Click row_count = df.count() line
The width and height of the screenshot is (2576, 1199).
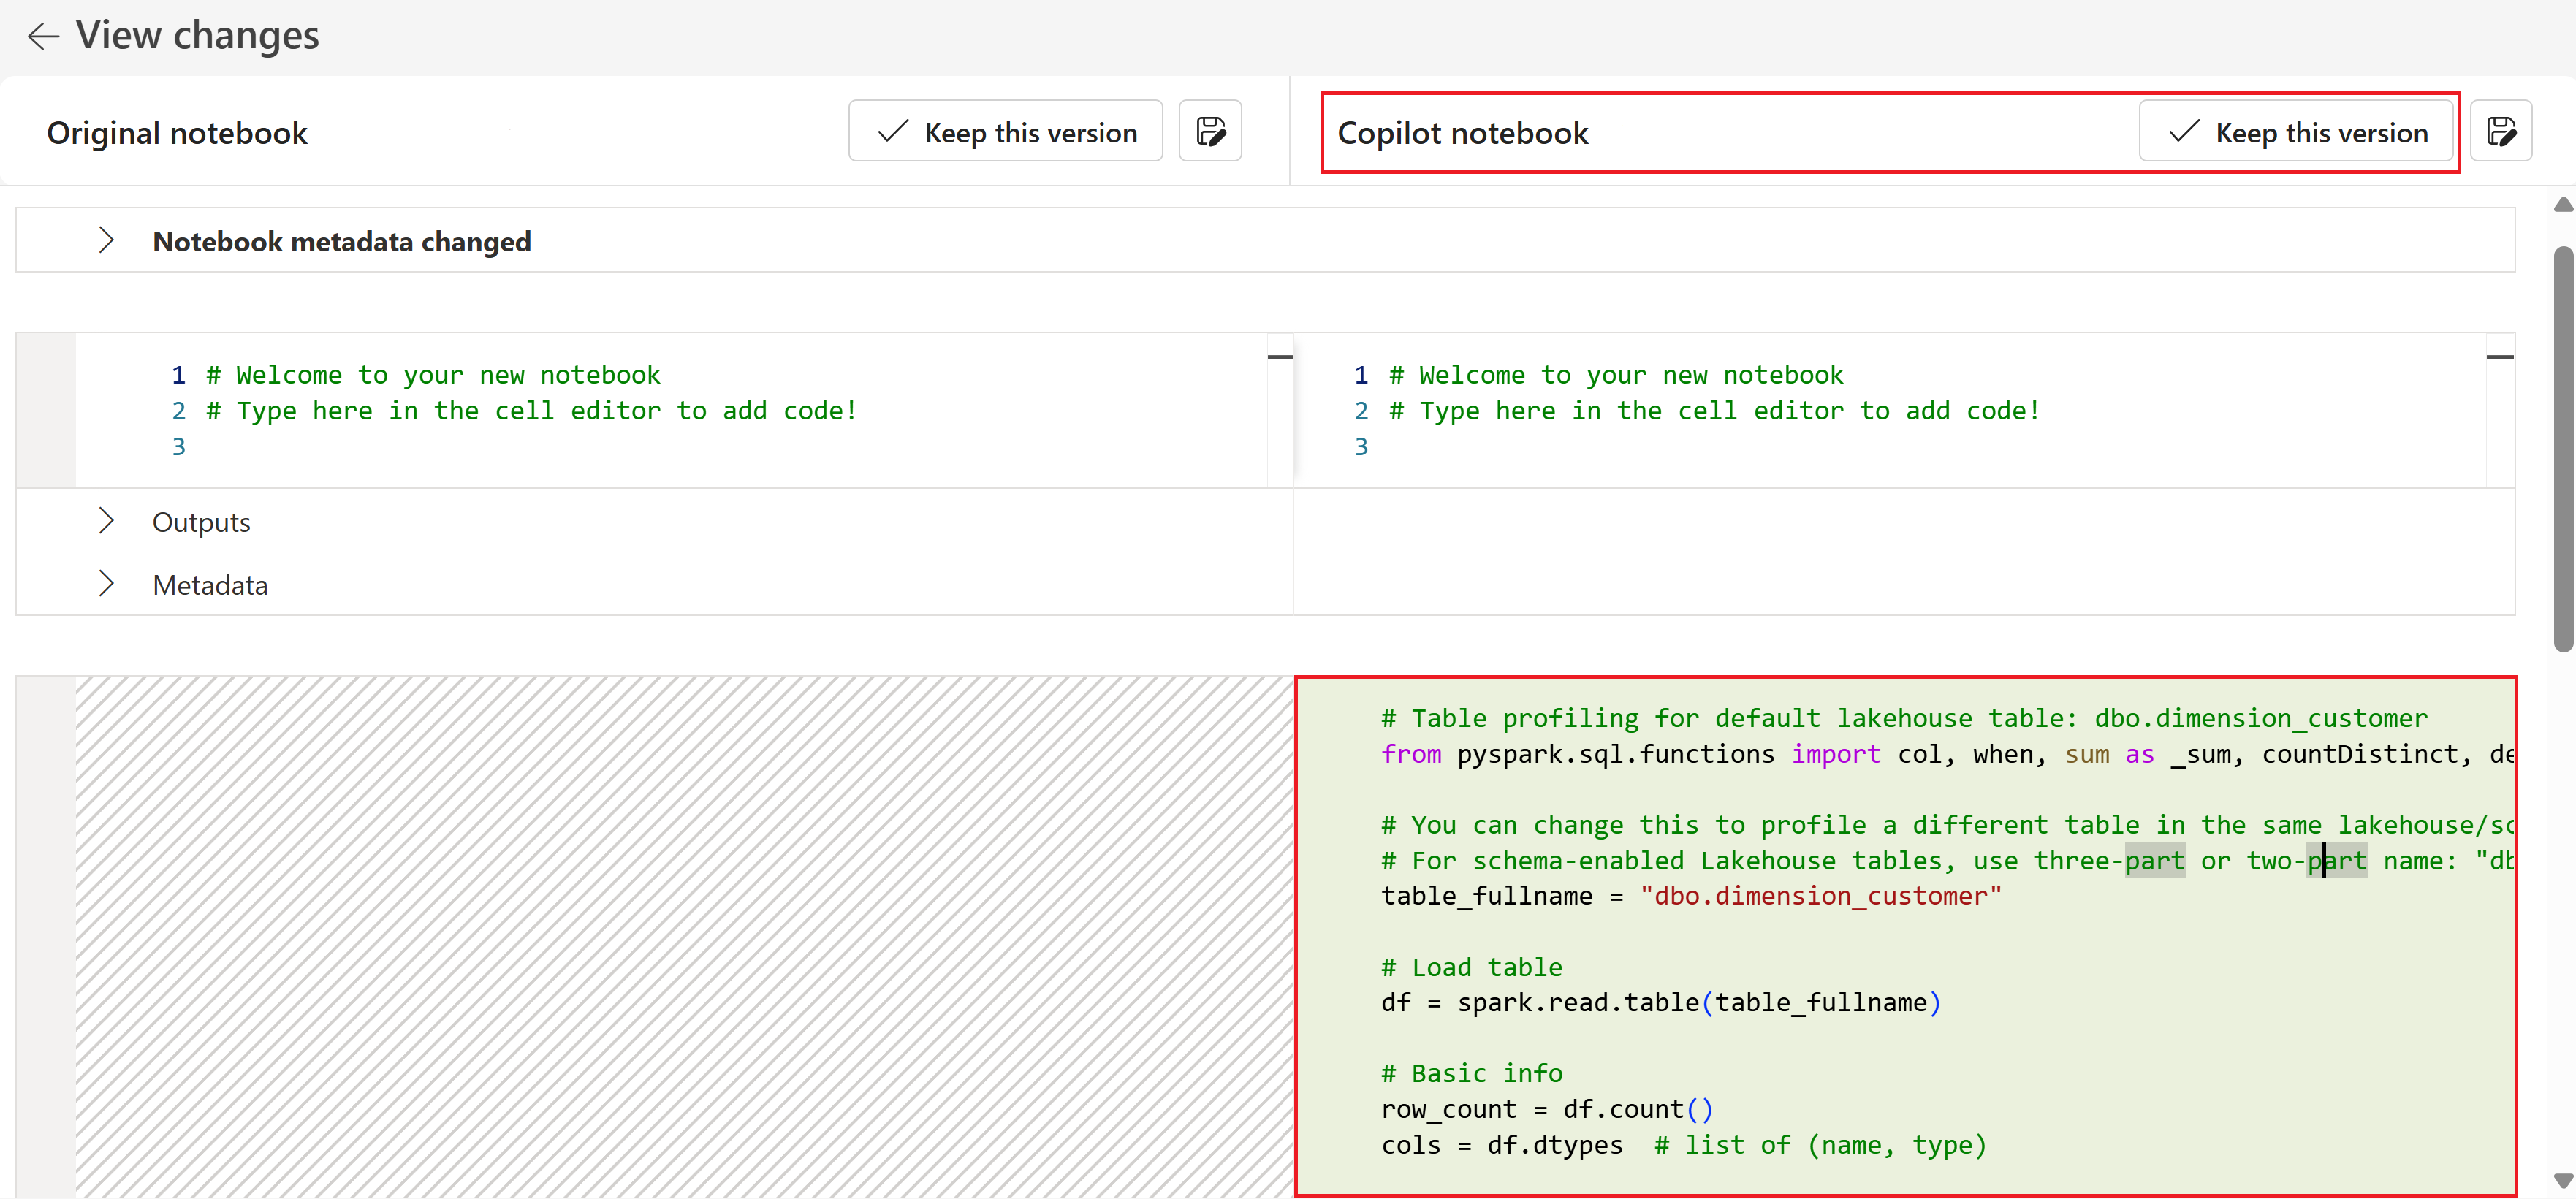1546,1109
